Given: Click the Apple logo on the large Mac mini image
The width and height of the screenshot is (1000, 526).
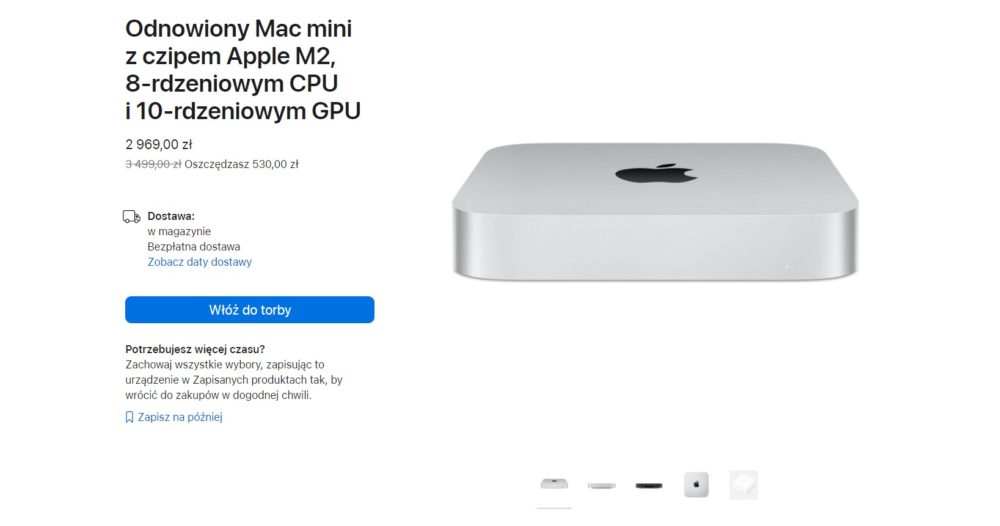Looking at the screenshot, I should tap(656, 173).
